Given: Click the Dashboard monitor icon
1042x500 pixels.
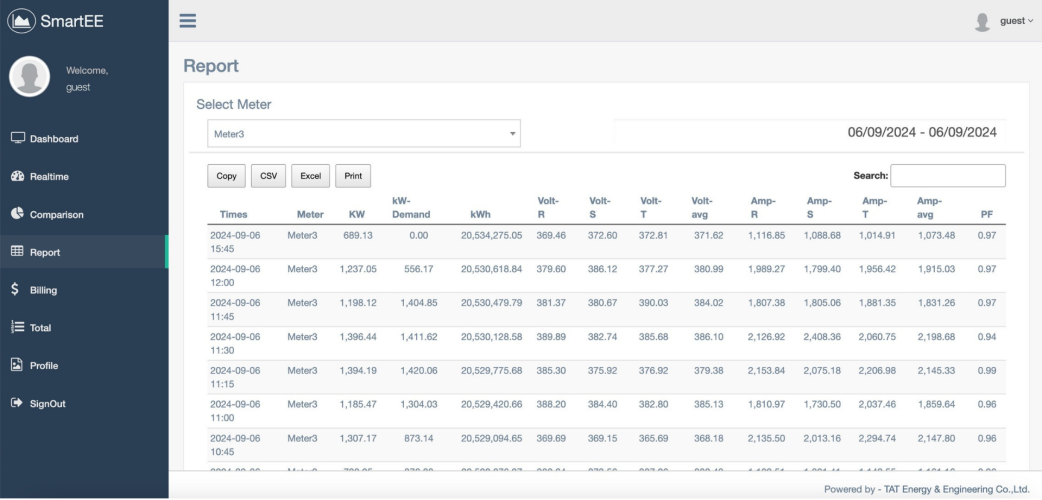Looking at the screenshot, I should point(17,138).
